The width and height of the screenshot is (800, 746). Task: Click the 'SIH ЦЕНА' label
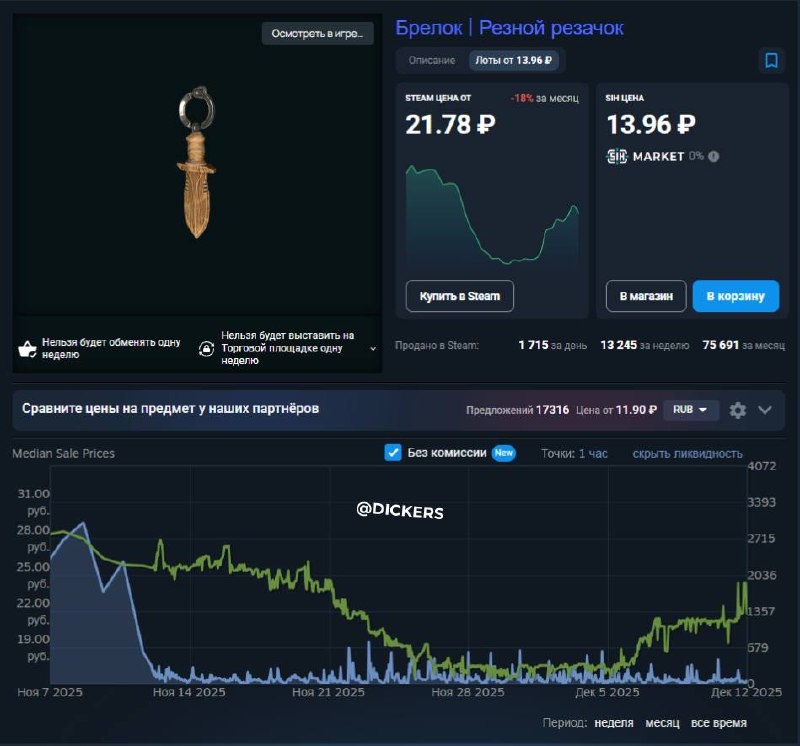624,98
